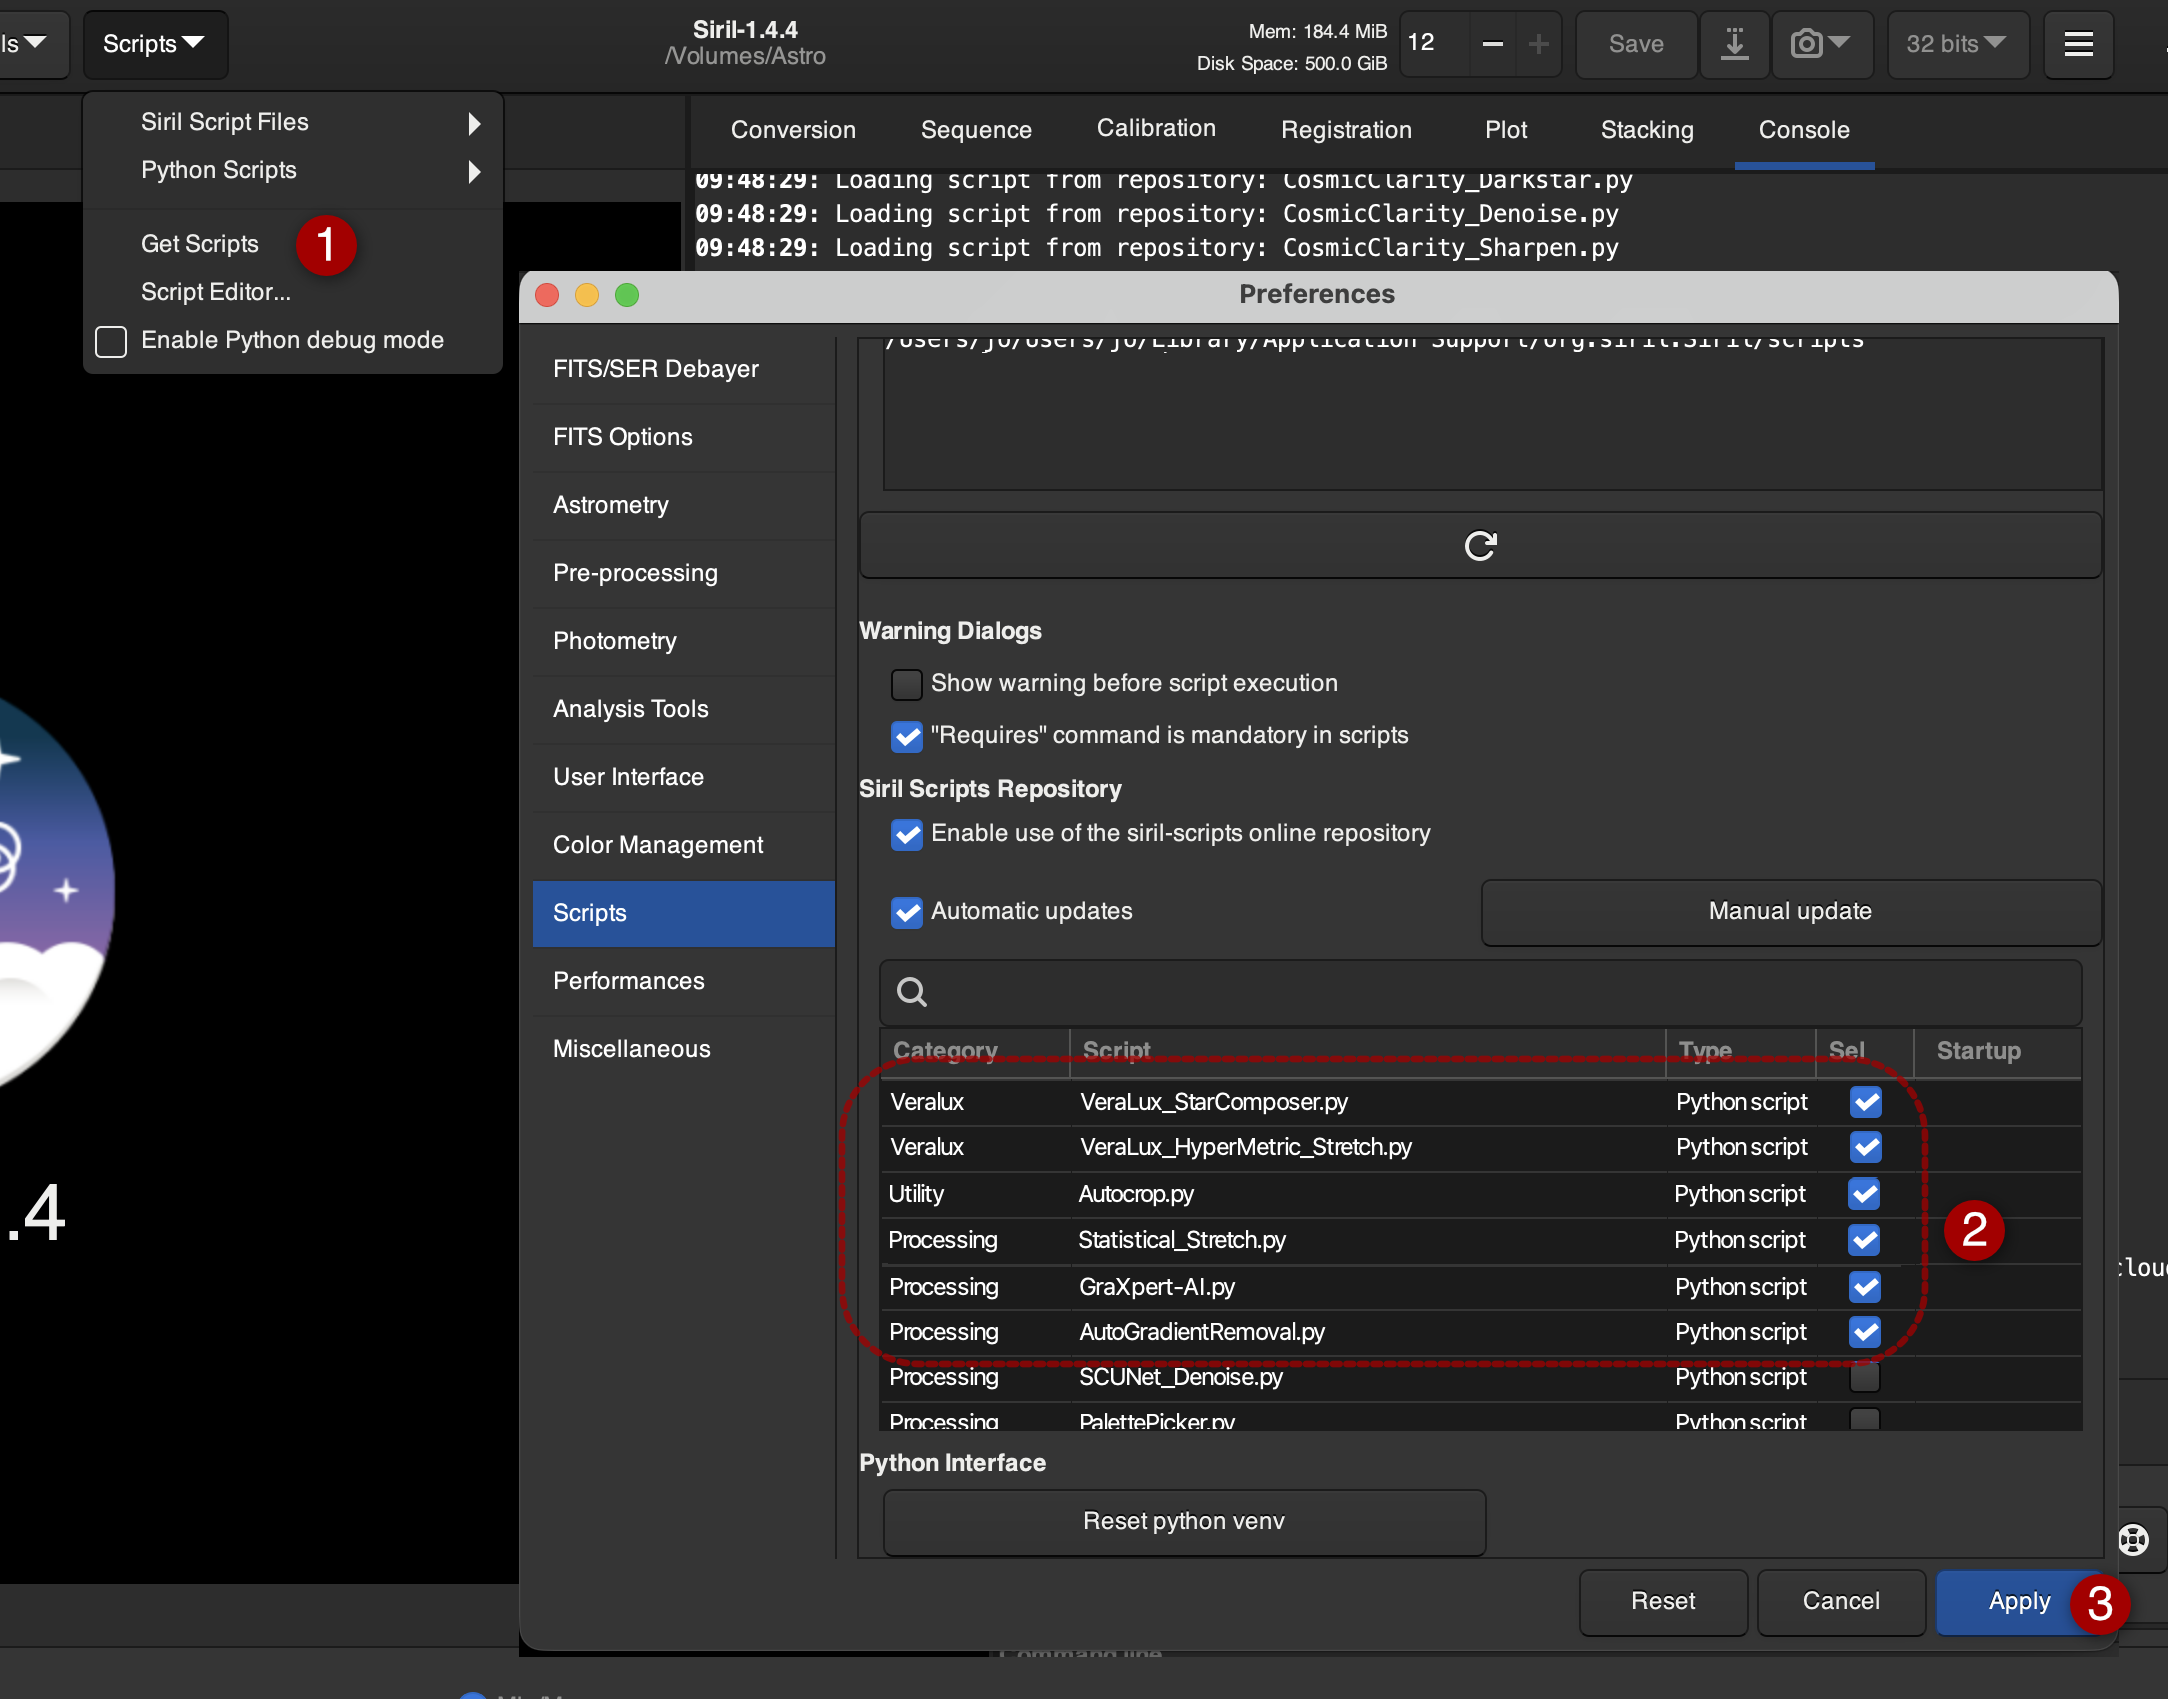Screen dimensions: 2168x1699
Task: Open the Scripts dropdown menu
Action: click(154, 44)
